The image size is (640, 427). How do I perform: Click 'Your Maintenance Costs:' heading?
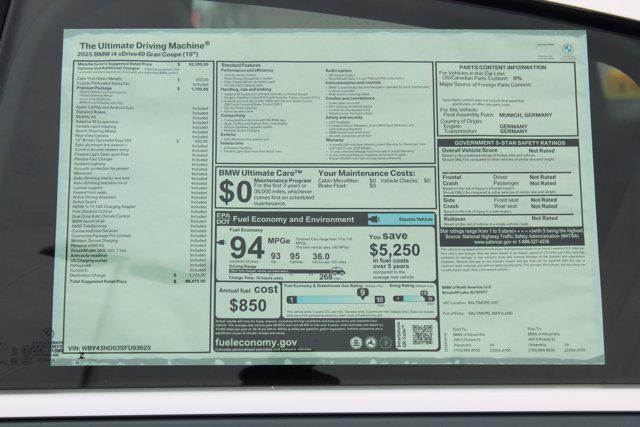[367, 173]
